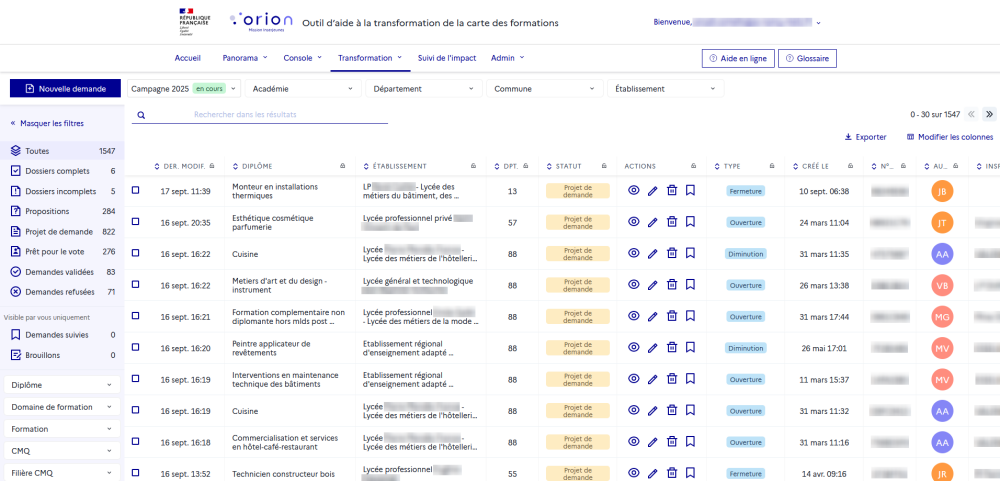This screenshot has height=481, width=1000.
Task: Tick the Cuisine 16:22 row checkbox
Action: point(135,253)
